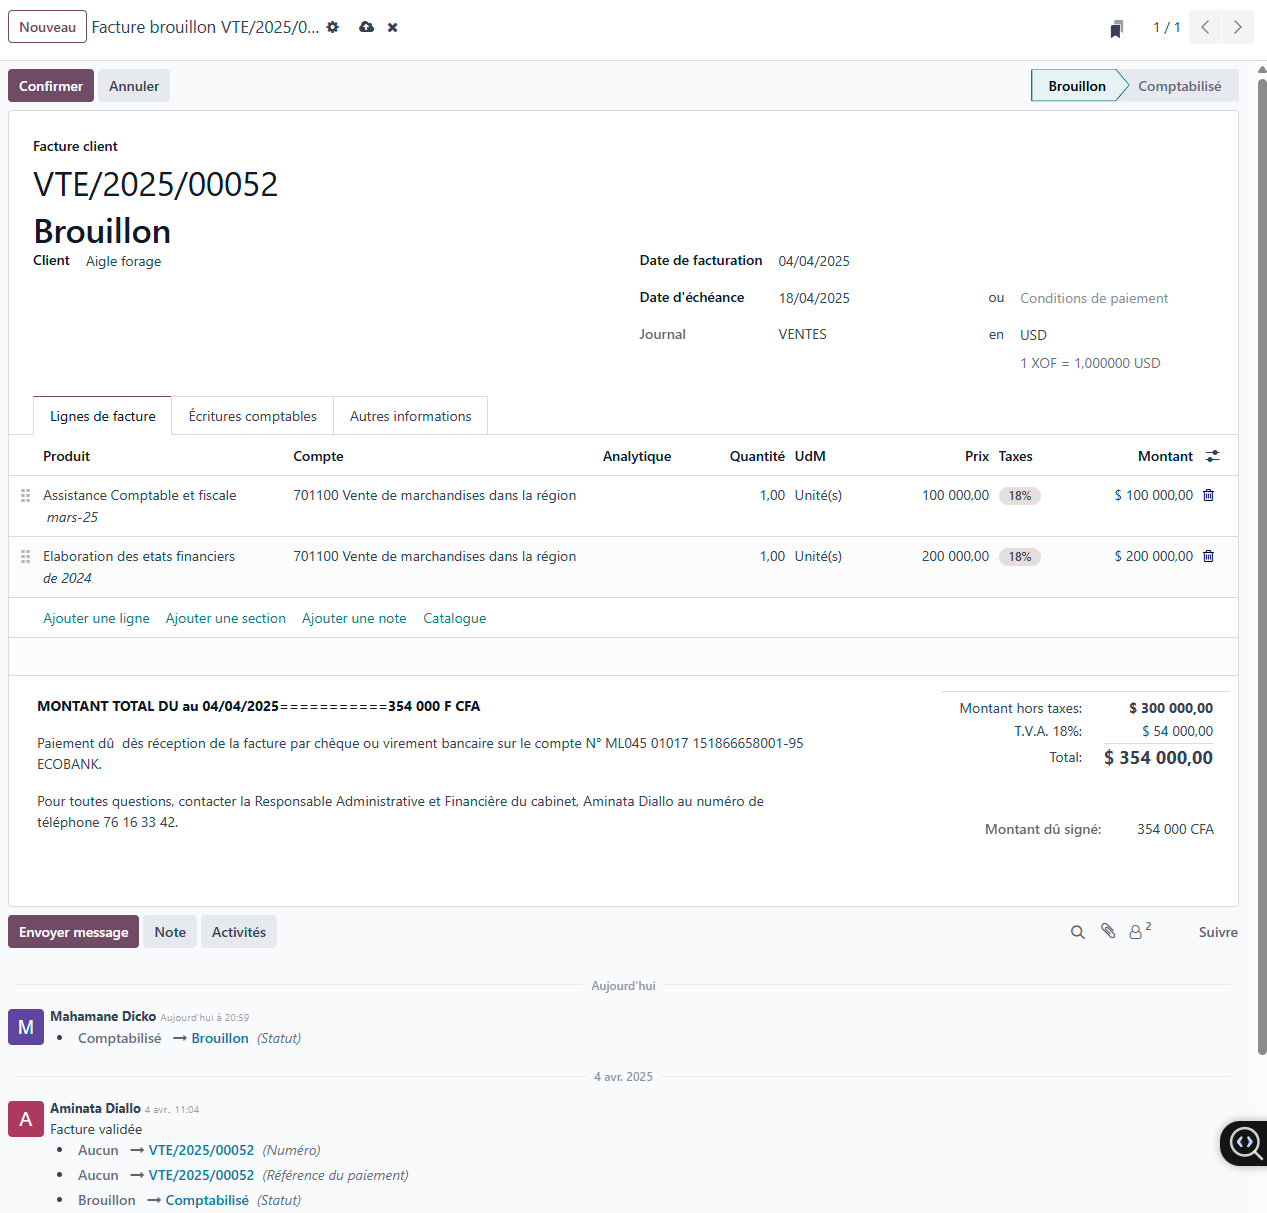Delete the Assistance Comptable et fiscale line

point(1208,495)
